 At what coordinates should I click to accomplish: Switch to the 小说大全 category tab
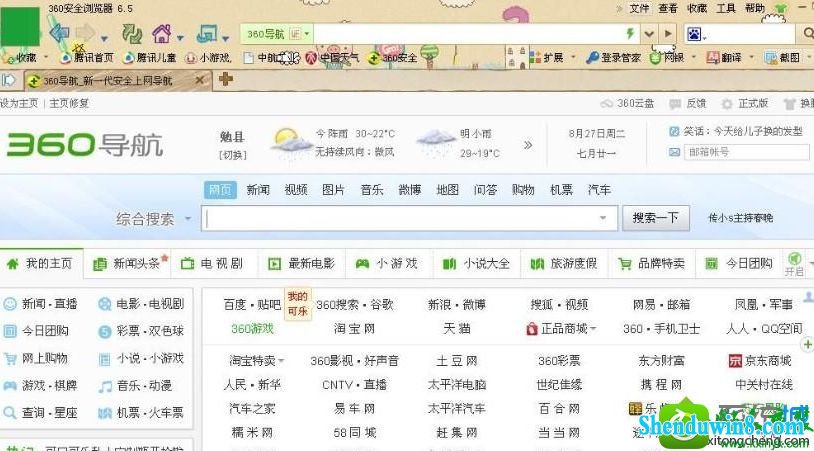tap(476, 264)
